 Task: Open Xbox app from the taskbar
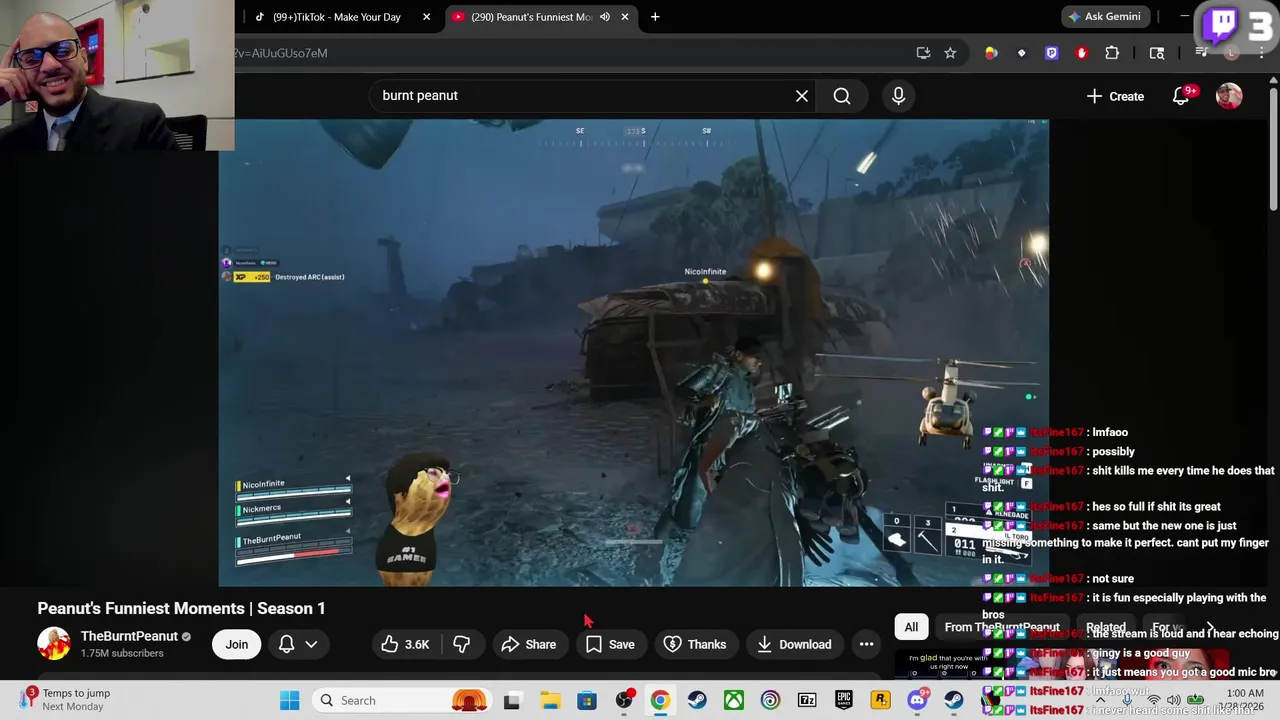tap(734, 701)
